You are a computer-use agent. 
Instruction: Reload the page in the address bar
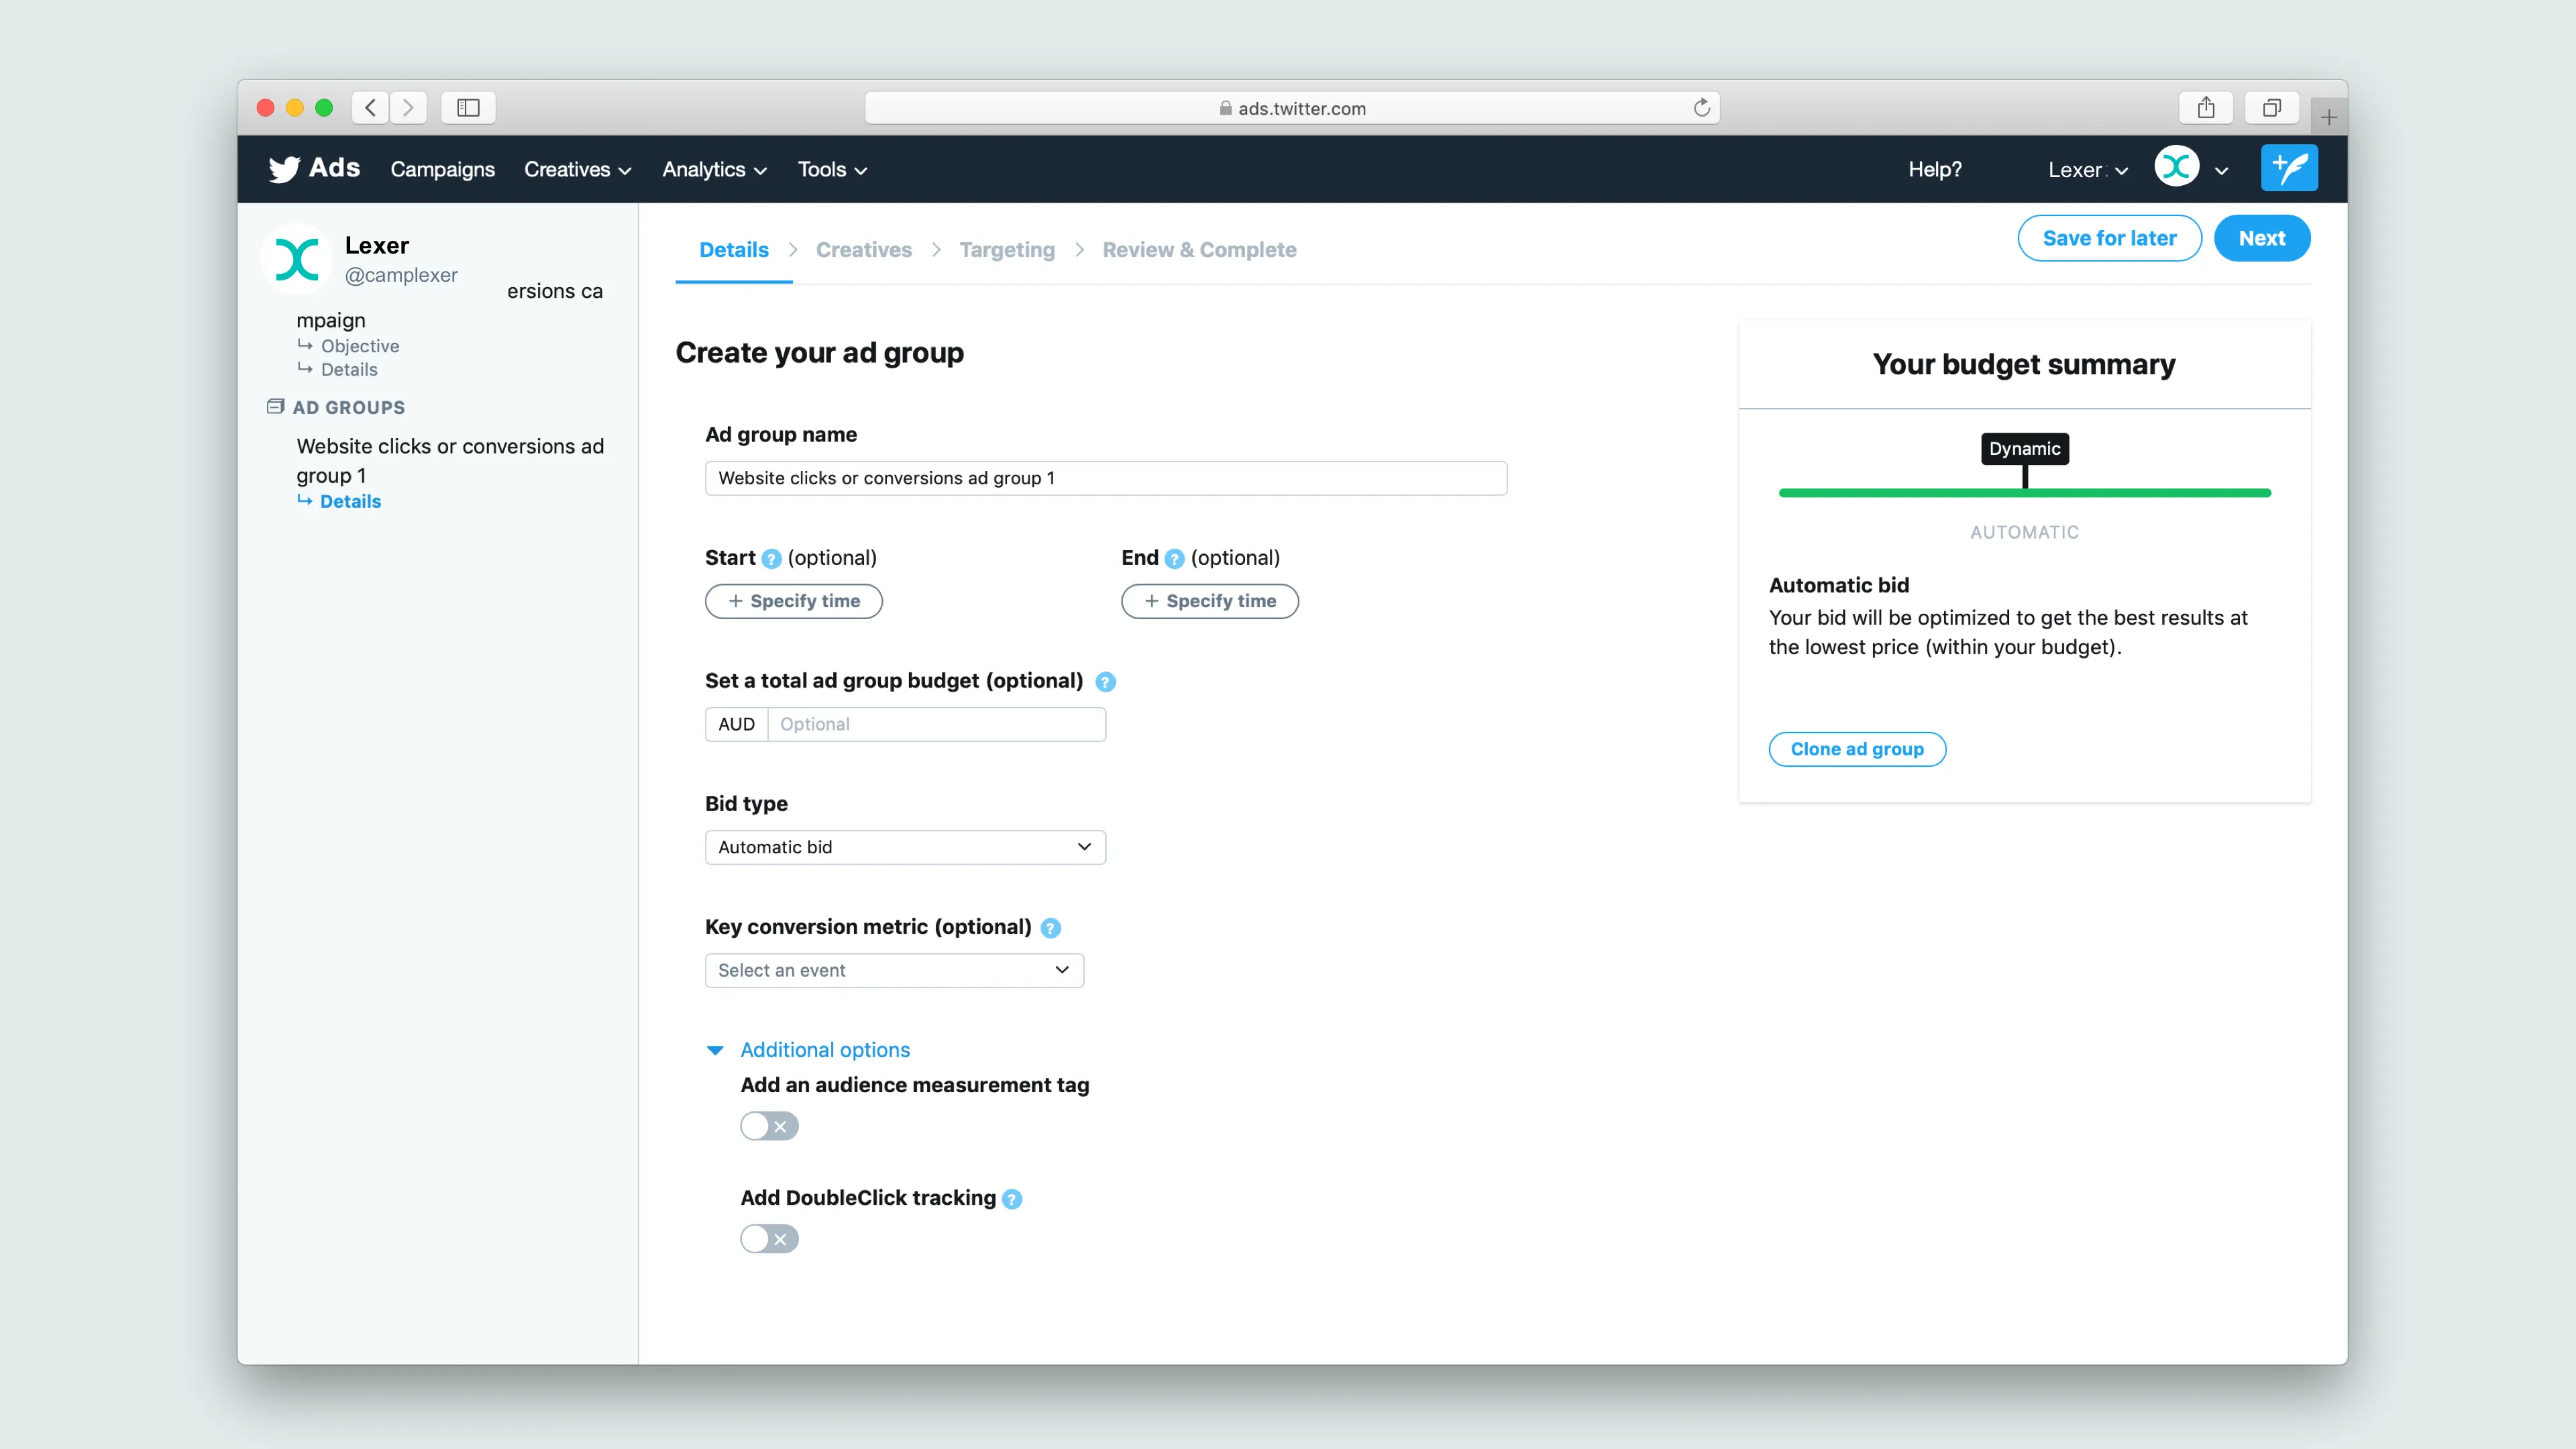click(1701, 108)
